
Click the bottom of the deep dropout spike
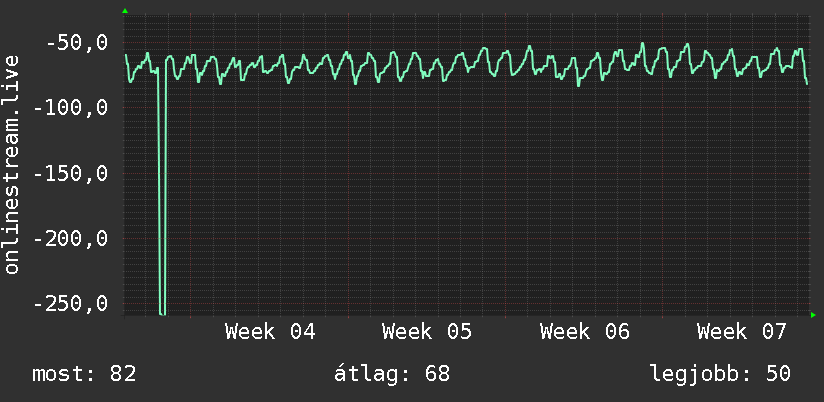click(162, 312)
